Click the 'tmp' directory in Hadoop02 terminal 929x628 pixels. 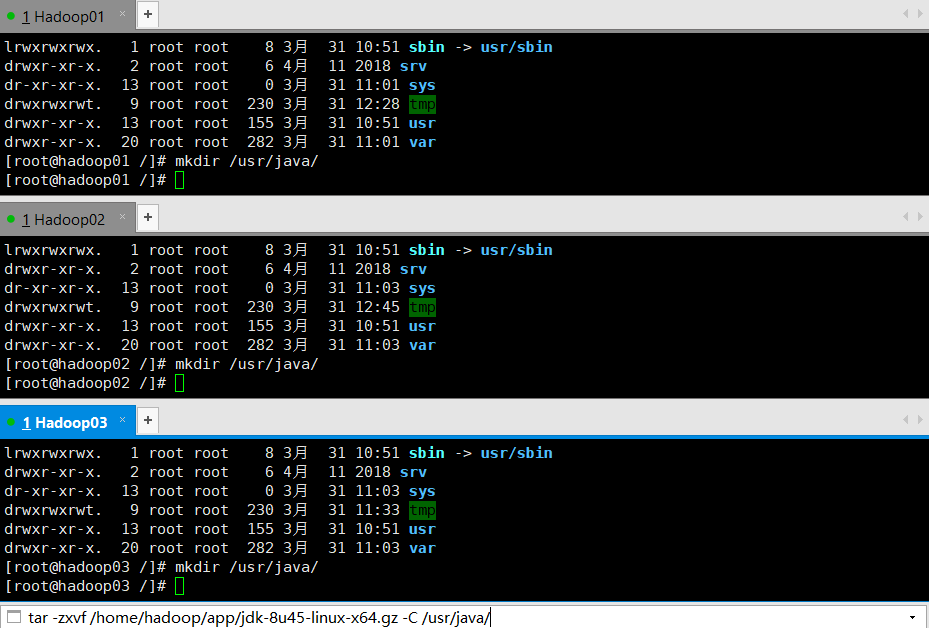(x=422, y=307)
